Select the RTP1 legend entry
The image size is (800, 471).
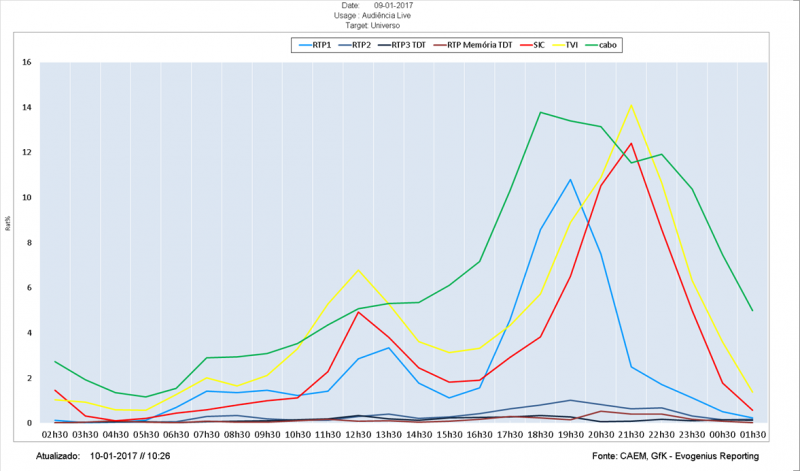pyautogui.click(x=314, y=45)
